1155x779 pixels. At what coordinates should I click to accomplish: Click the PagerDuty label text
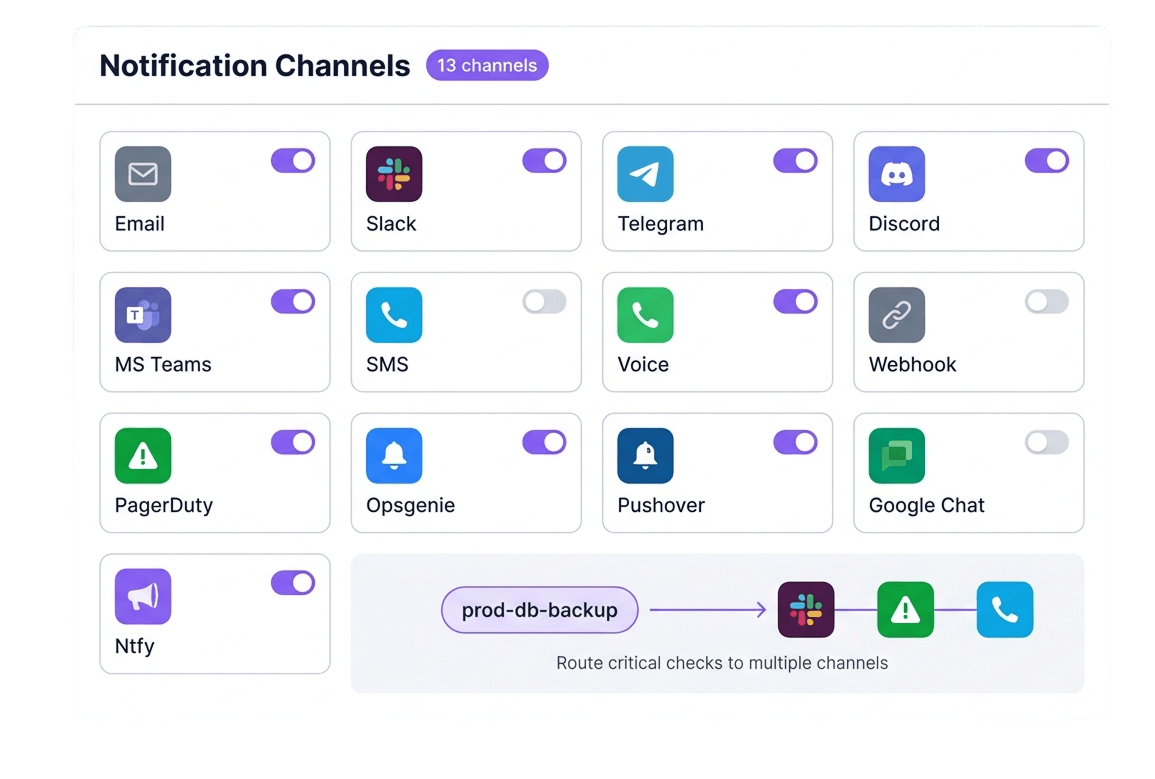(164, 506)
